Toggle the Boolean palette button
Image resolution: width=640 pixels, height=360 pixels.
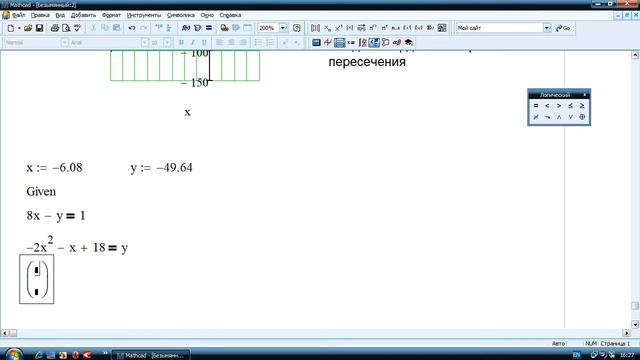(373, 42)
